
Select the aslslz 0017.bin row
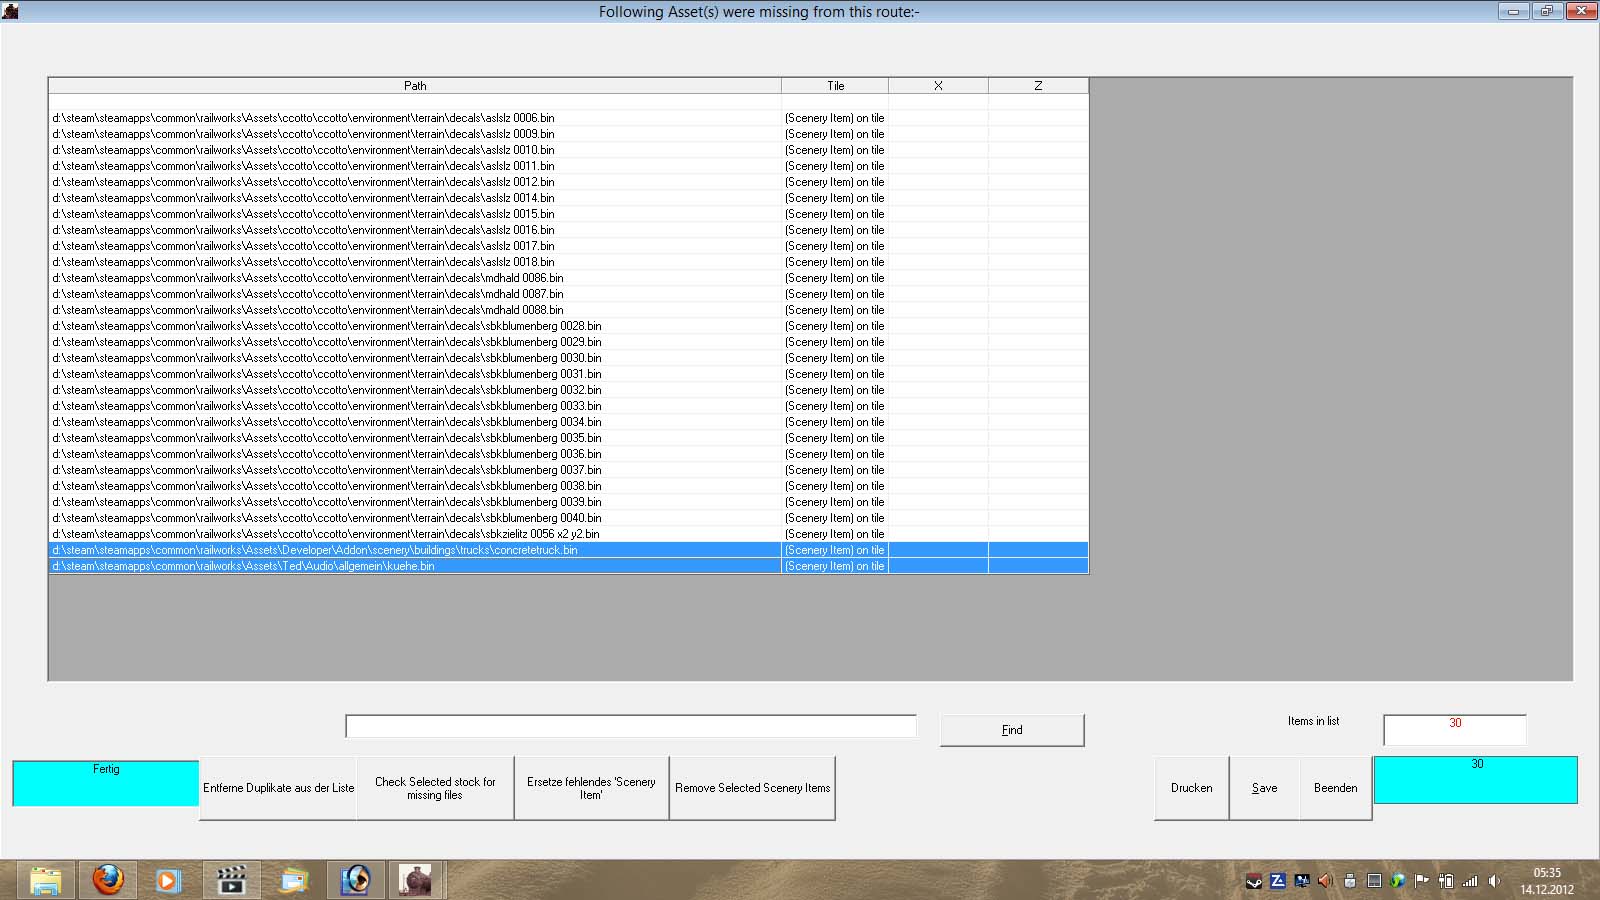[x=568, y=246]
